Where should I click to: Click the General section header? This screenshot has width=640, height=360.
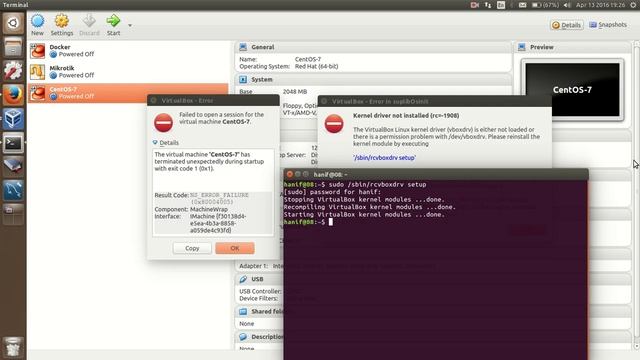[373, 47]
